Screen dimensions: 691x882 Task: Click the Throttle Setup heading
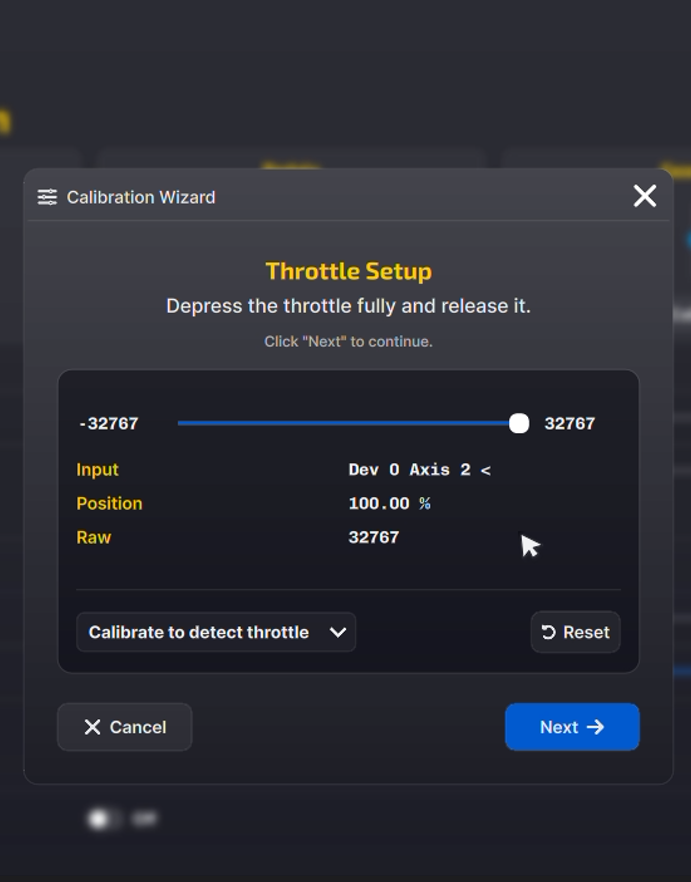click(348, 271)
